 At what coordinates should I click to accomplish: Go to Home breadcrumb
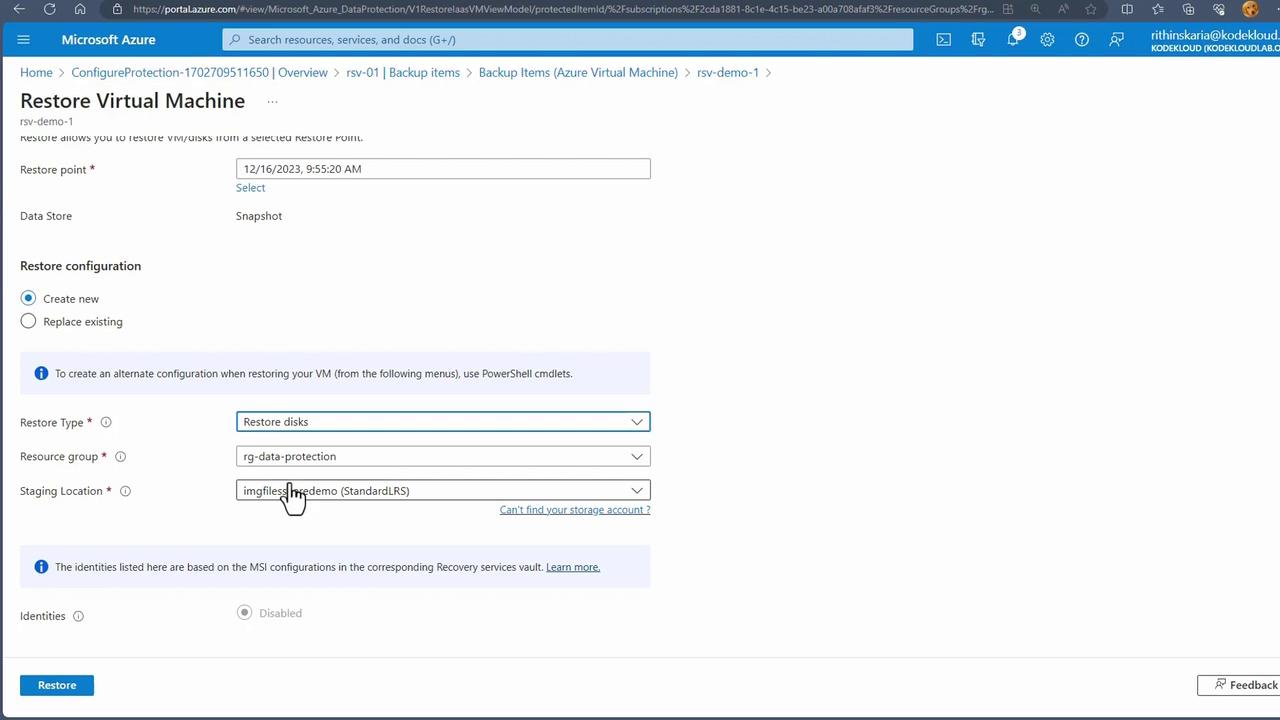point(36,73)
